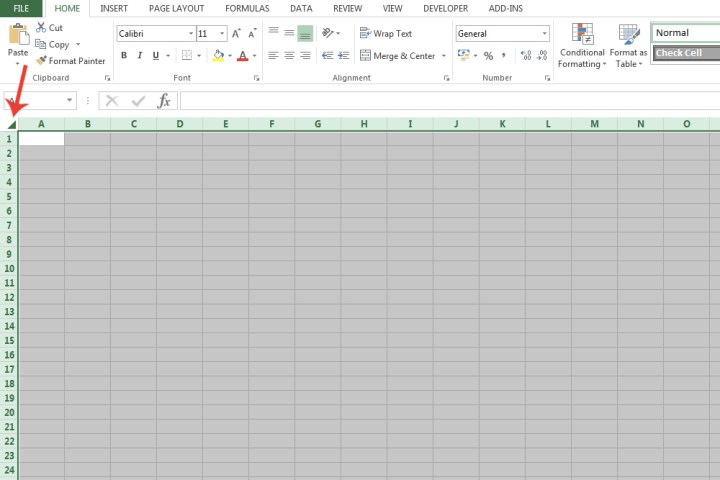Click the yellow fill color bucket
This screenshot has width=720, height=480.
pyautogui.click(x=218, y=56)
